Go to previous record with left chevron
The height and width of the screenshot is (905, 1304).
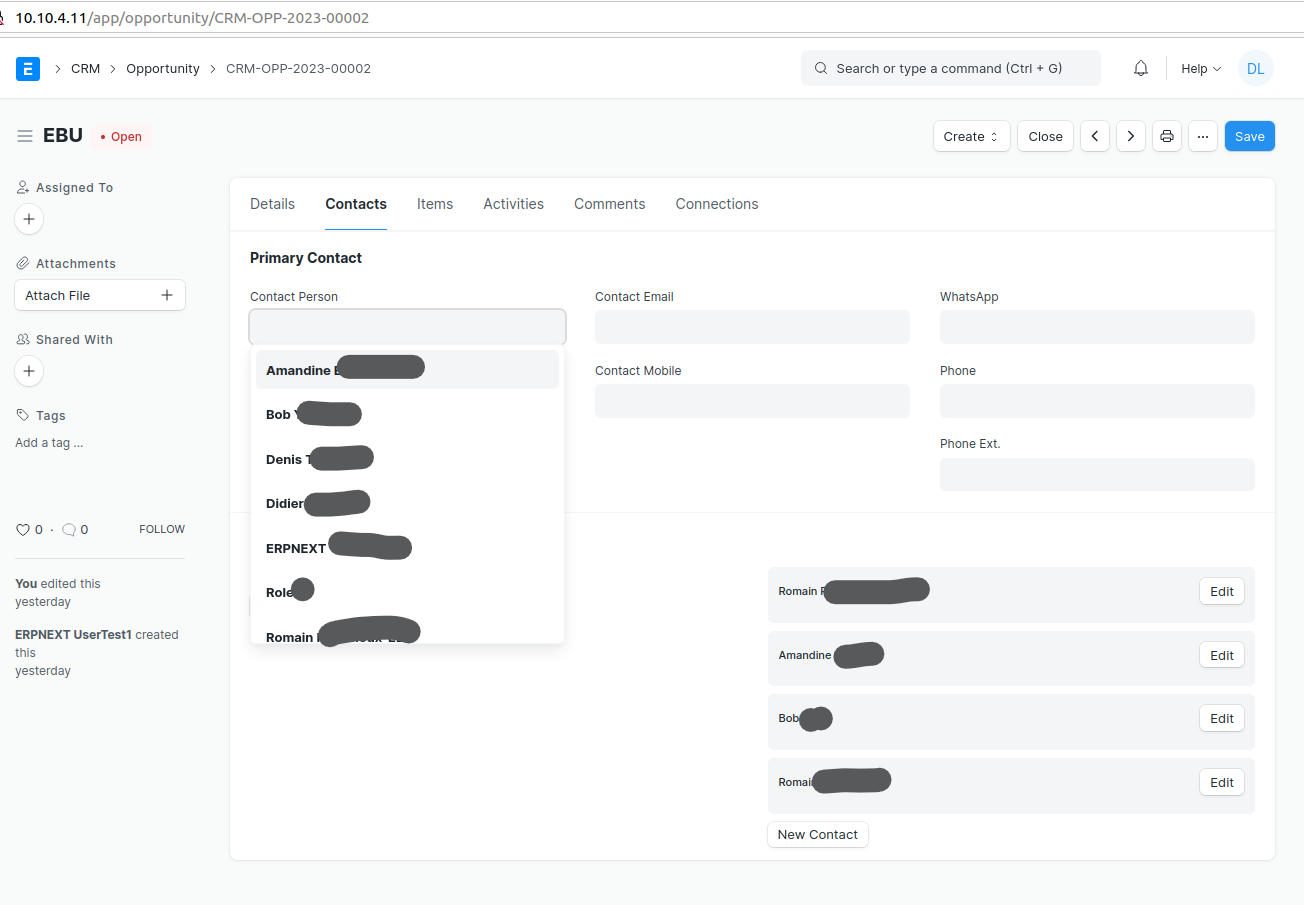[x=1094, y=136]
